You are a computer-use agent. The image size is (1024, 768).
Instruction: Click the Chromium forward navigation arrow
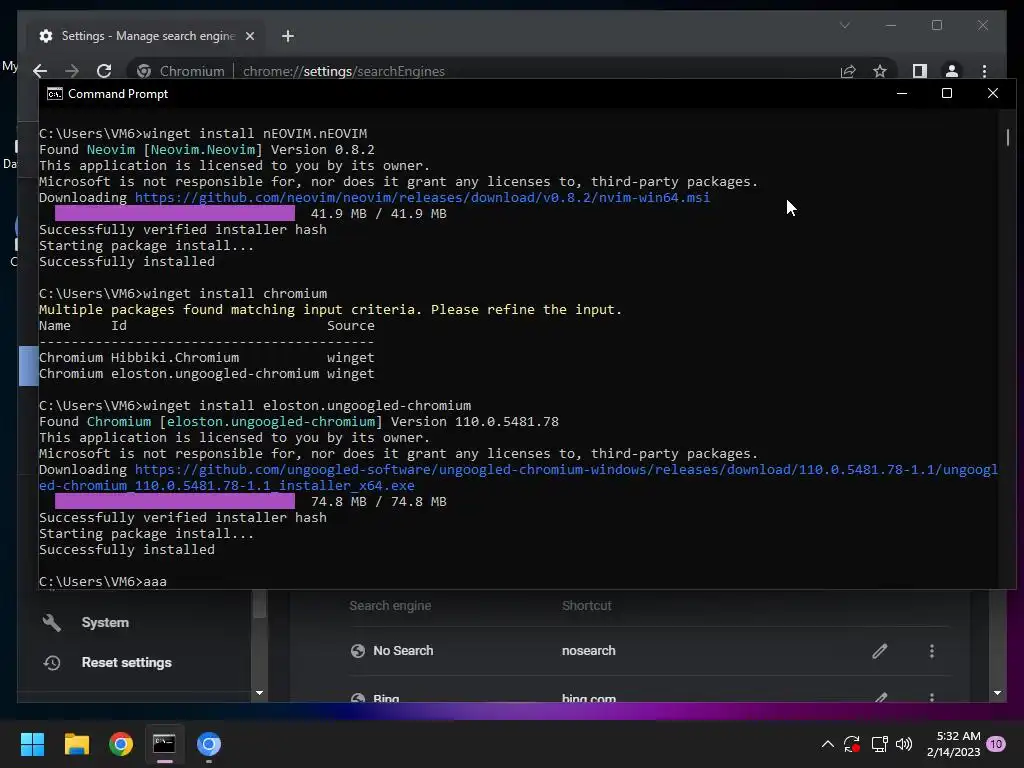(x=72, y=71)
